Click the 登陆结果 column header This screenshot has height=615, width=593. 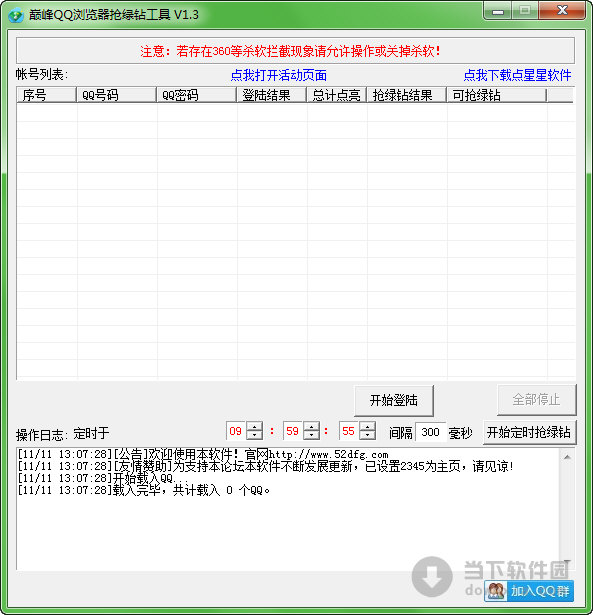(271, 95)
